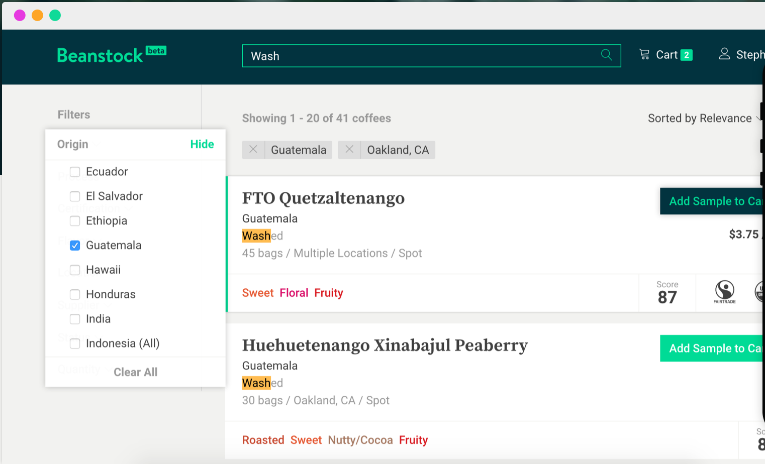Click the Fairtrade certification icon
This screenshot has width=765, height=464.
(725, 292)
